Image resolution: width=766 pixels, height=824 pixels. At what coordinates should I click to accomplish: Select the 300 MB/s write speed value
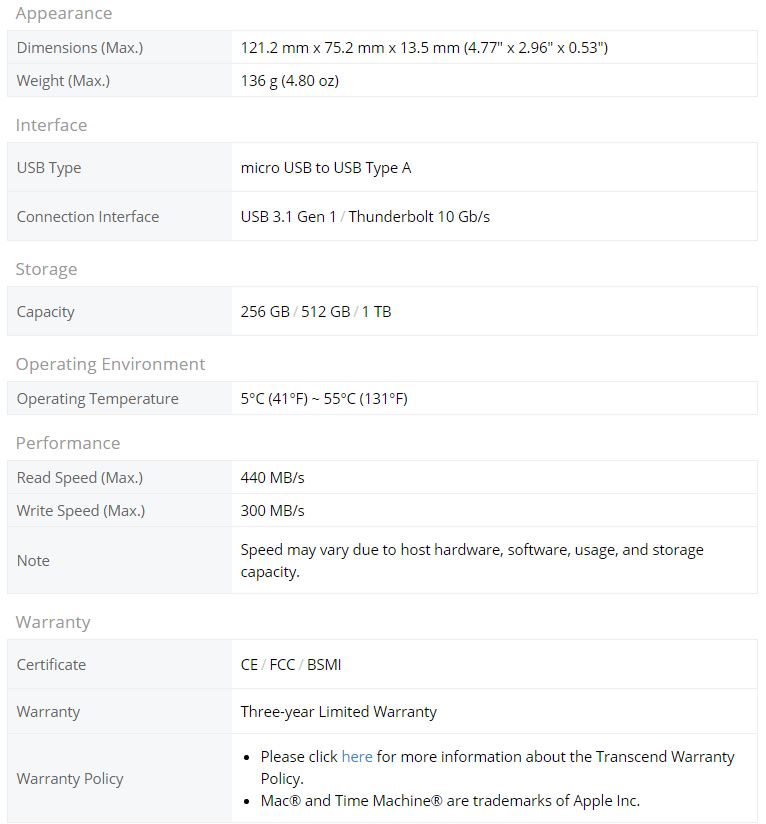[272, 510]
